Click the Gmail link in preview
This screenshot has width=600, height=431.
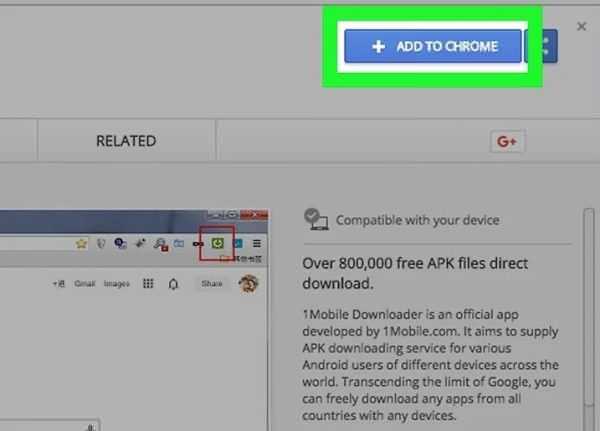coord(85,284)
